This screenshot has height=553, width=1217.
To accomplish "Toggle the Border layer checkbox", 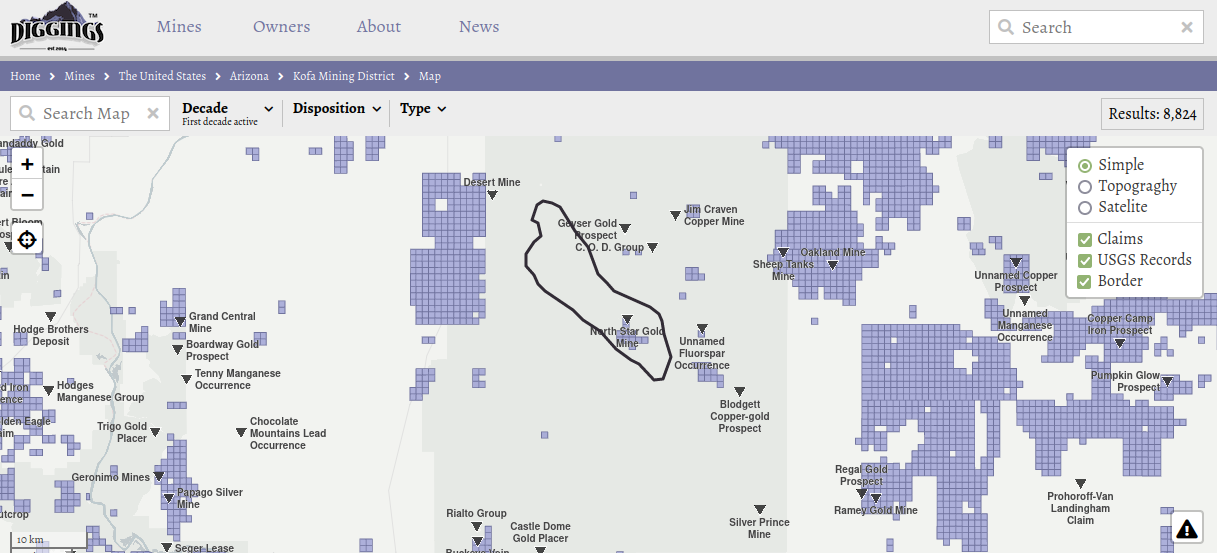I will point(1085,282).
